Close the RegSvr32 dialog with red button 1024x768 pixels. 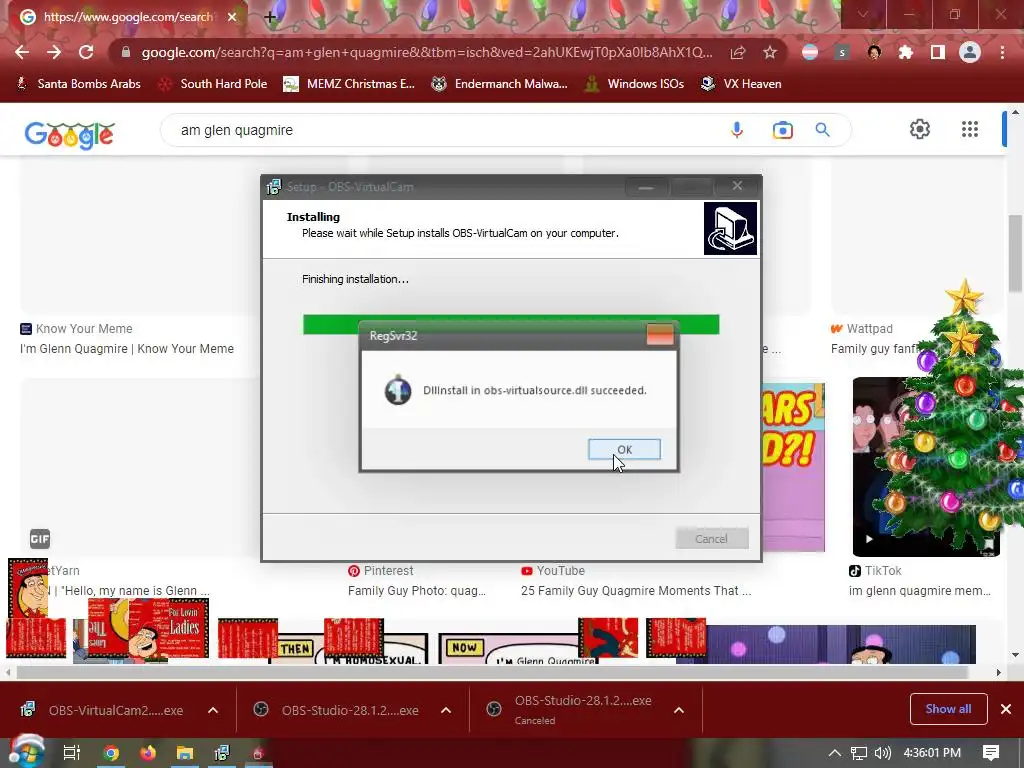[660, 334]
